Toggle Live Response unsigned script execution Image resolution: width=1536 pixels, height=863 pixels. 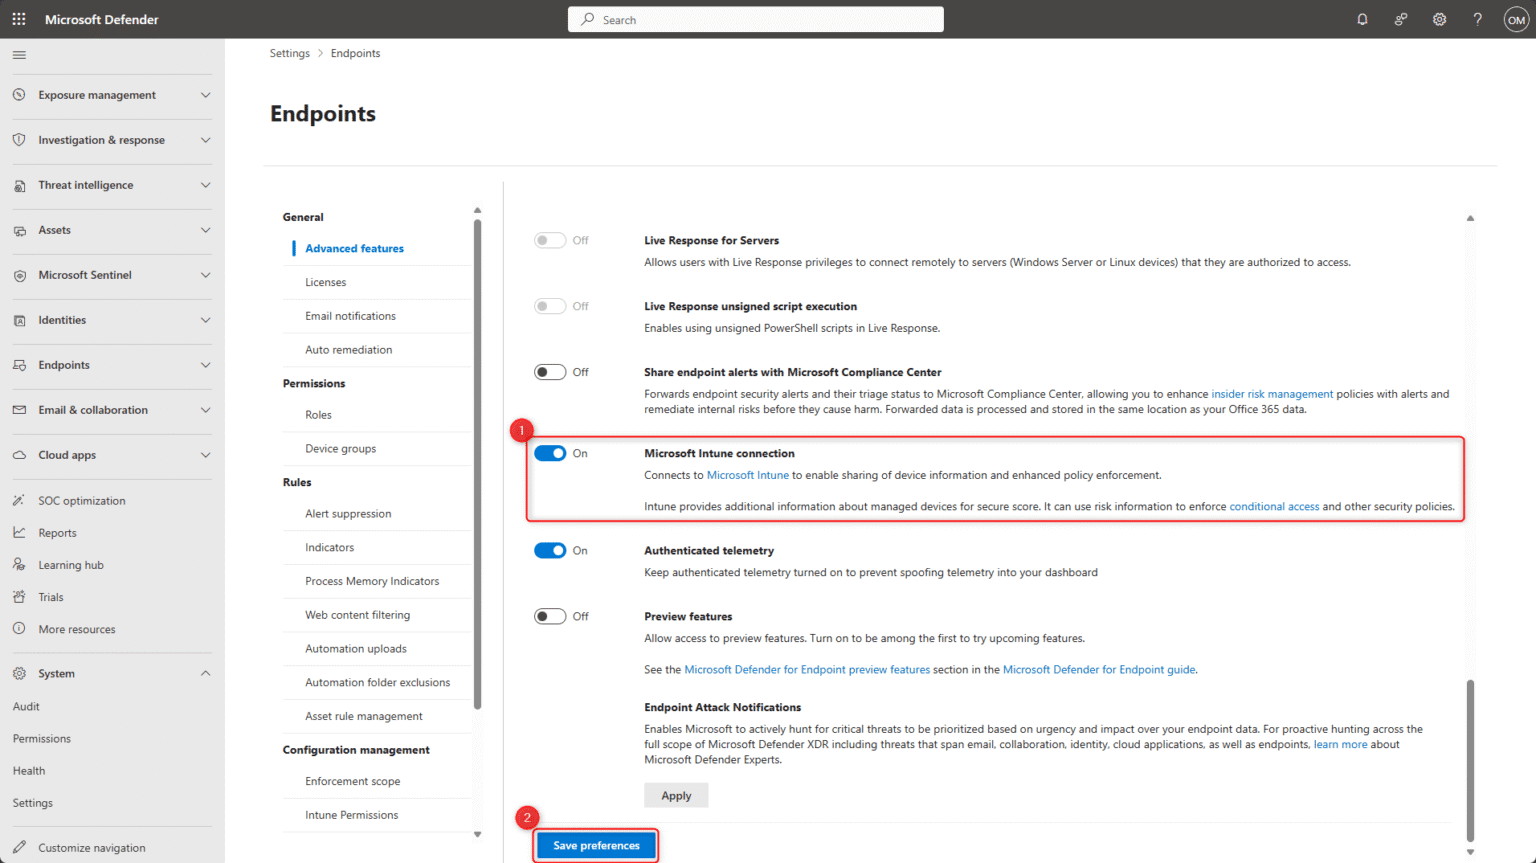coord(550,306)
